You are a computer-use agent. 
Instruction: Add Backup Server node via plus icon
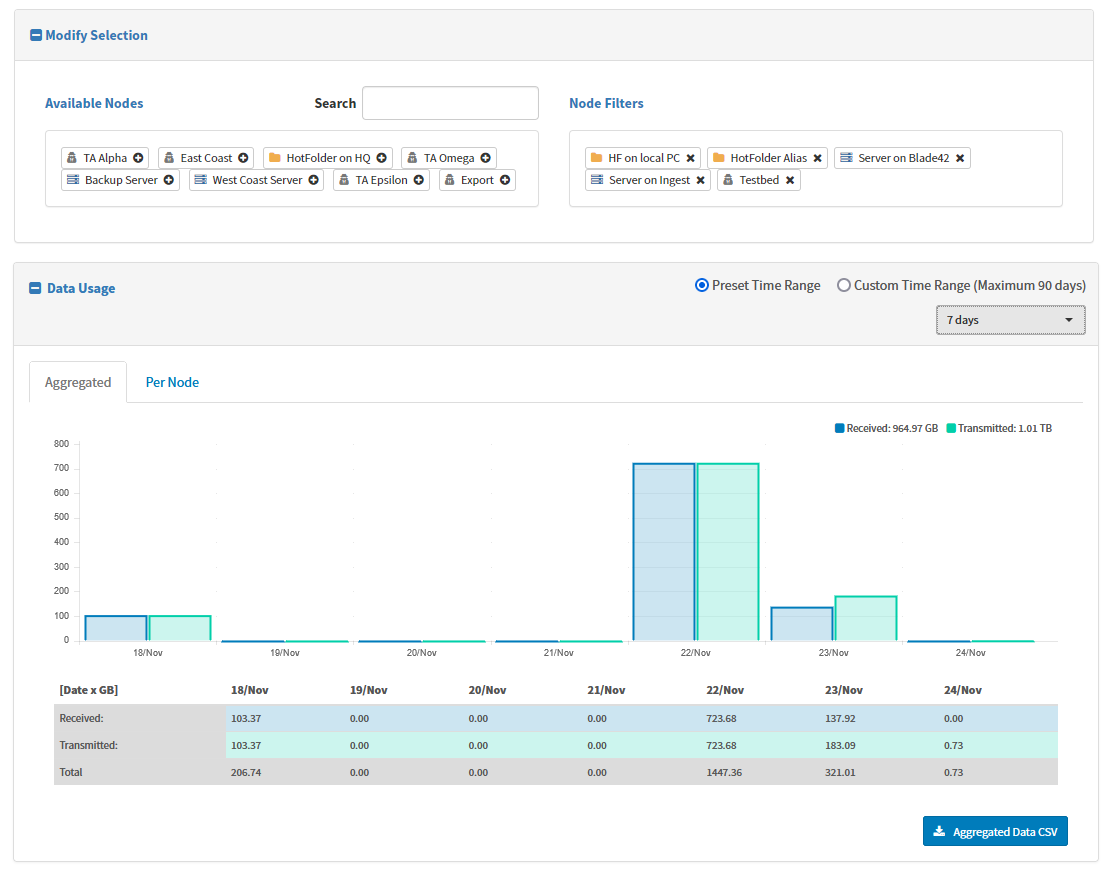click(169, 180)
